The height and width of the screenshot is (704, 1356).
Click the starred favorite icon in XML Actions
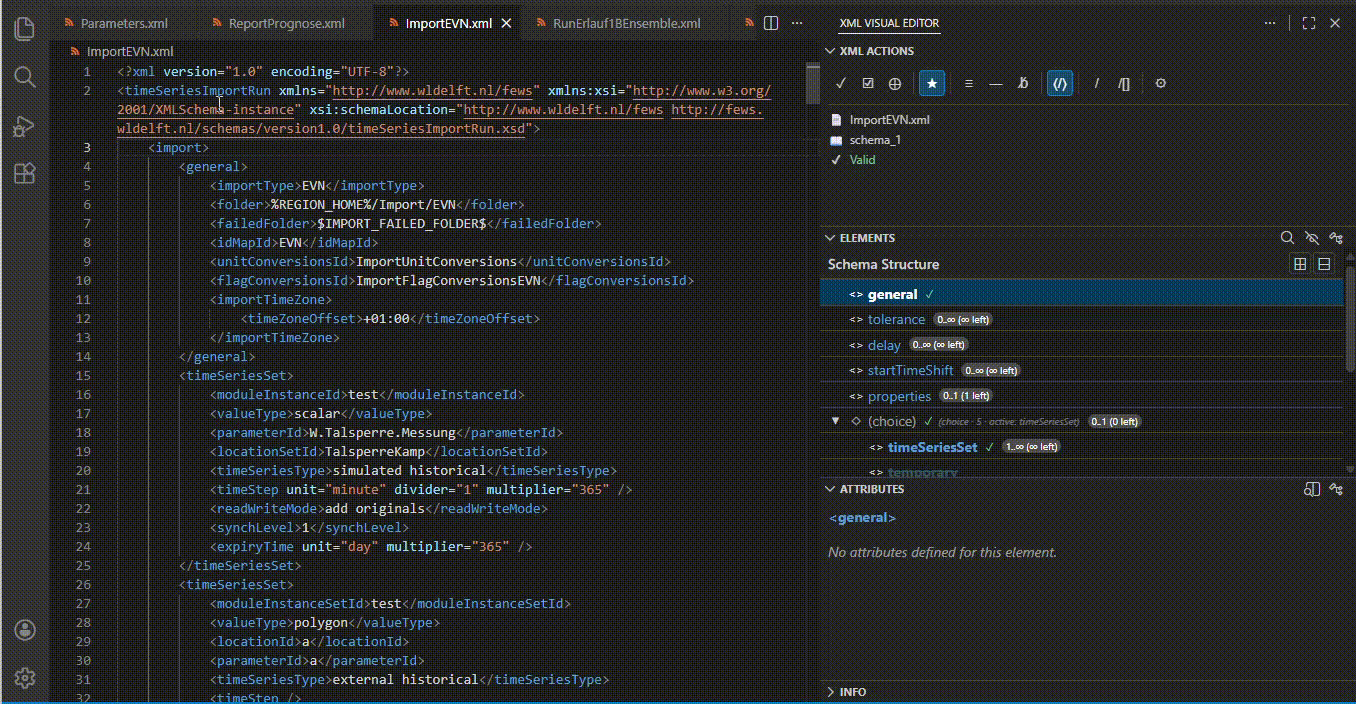(x=931, y=83)
